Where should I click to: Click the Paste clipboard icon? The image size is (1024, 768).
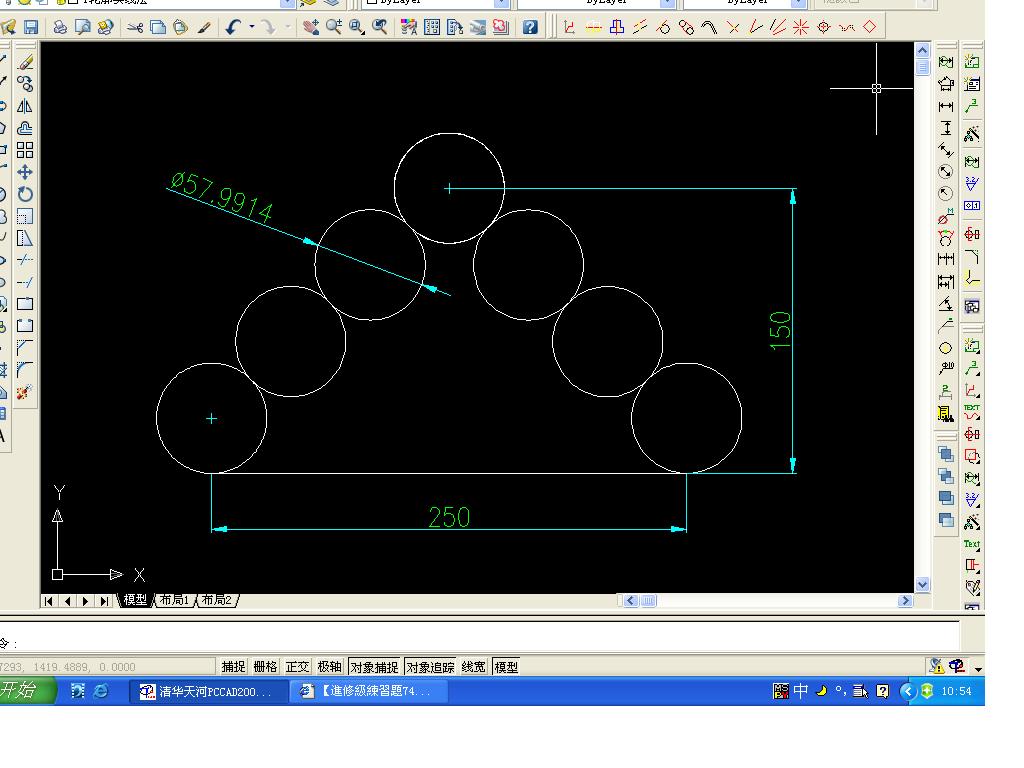(x=181, y=27)
